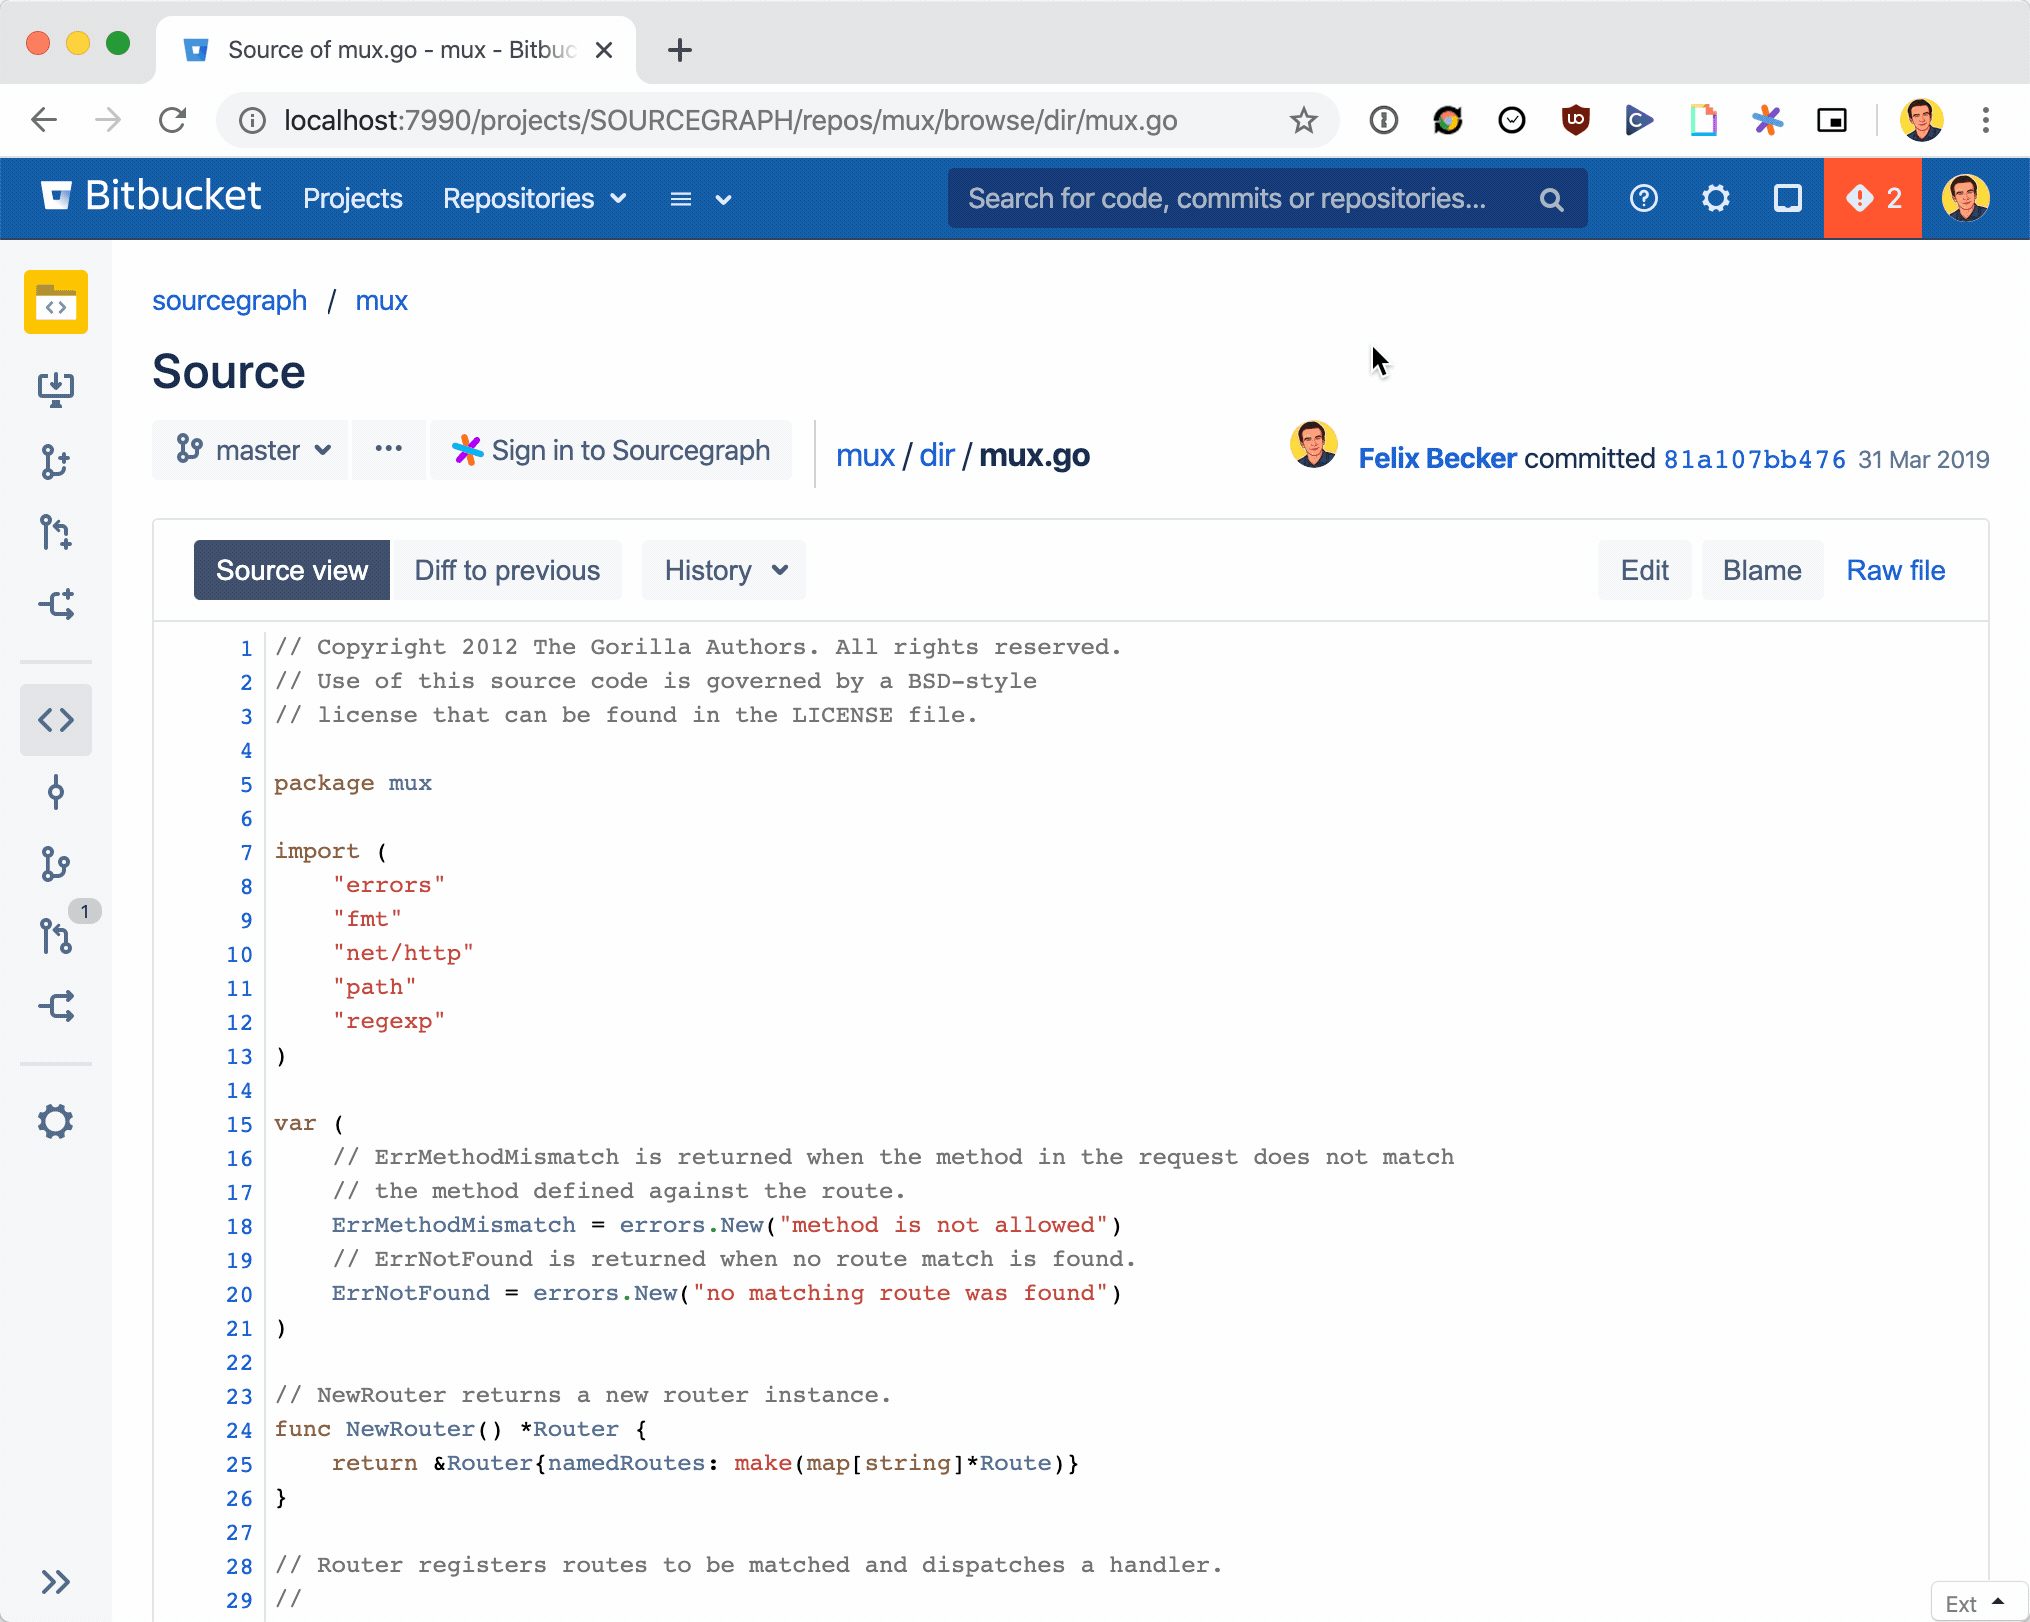
Task: Click line number 18 in gutter
Action: coord(240,1226)
